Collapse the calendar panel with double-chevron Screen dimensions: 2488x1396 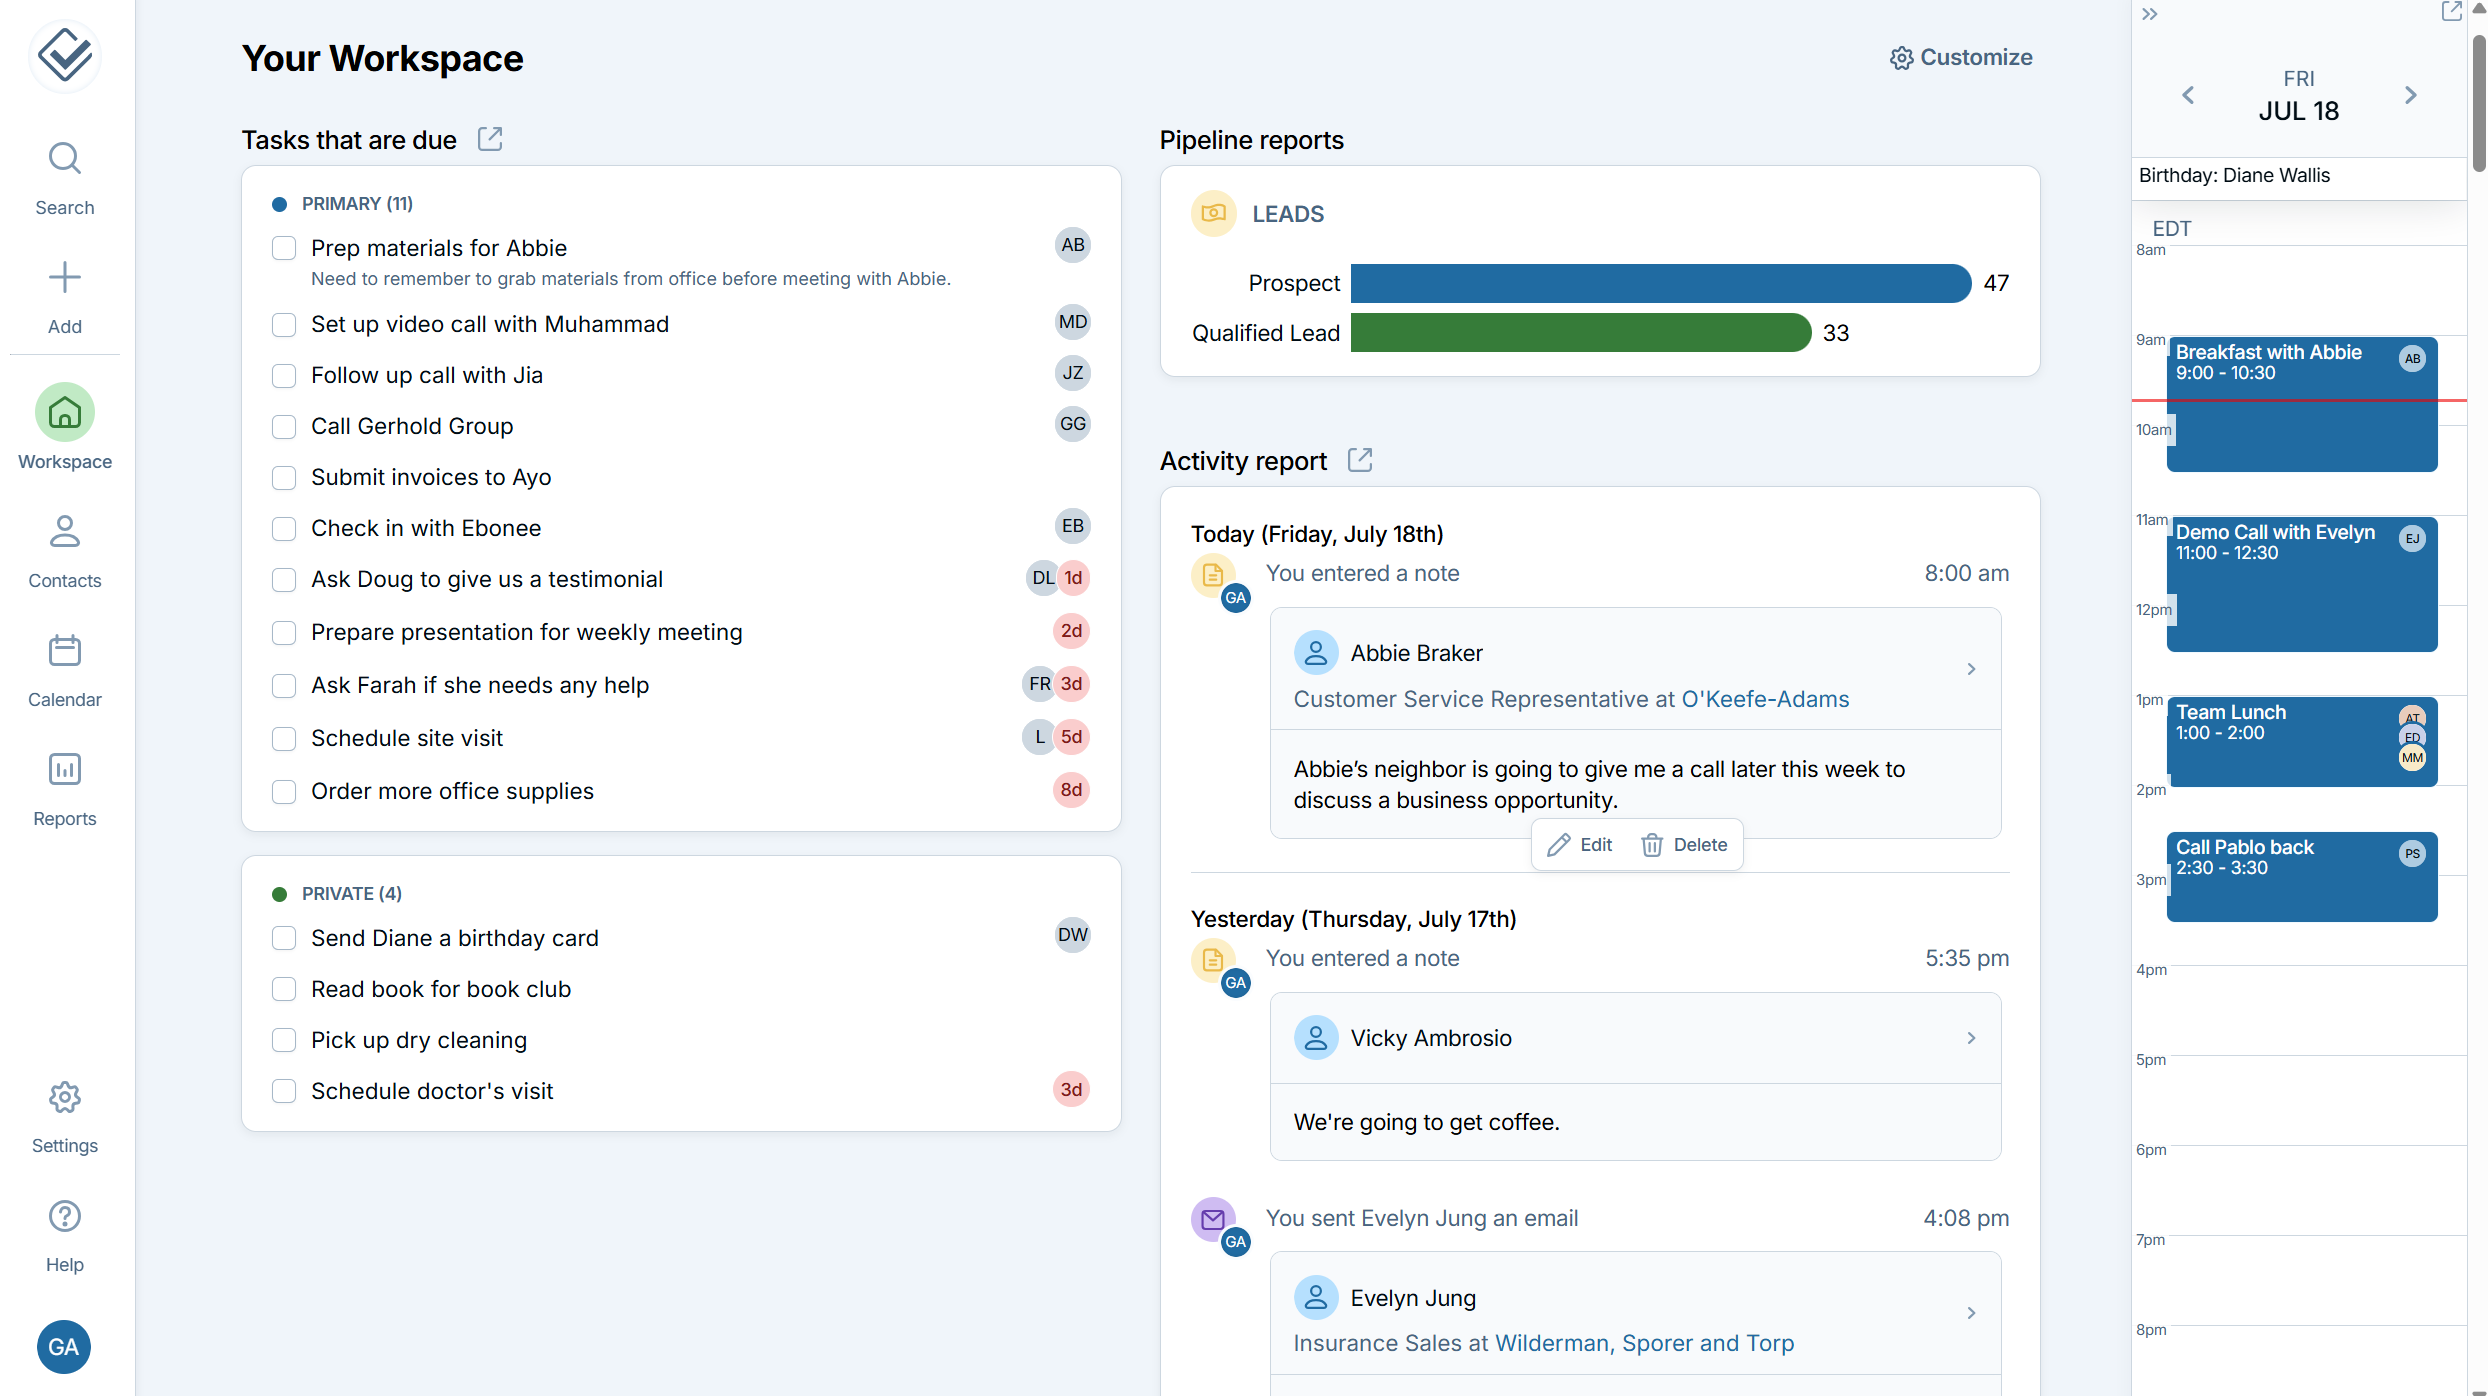[2149, 14]
